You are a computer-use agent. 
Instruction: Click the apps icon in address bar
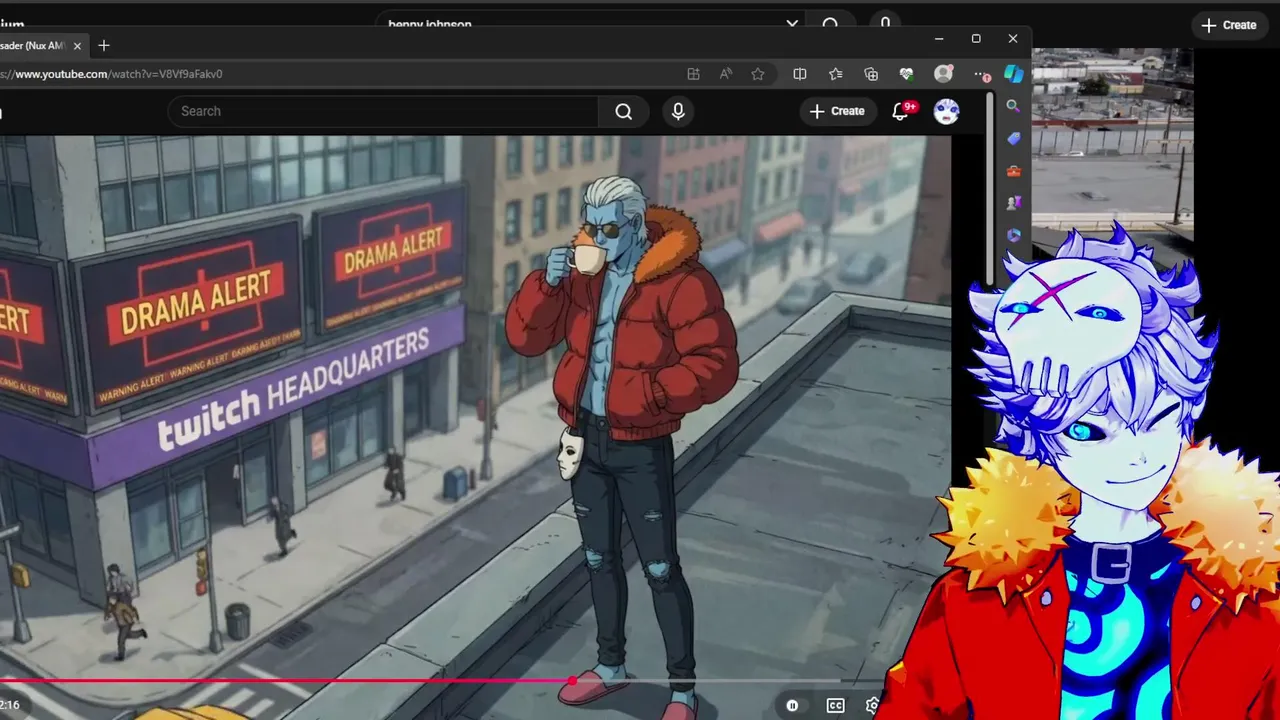click(693, 74)
